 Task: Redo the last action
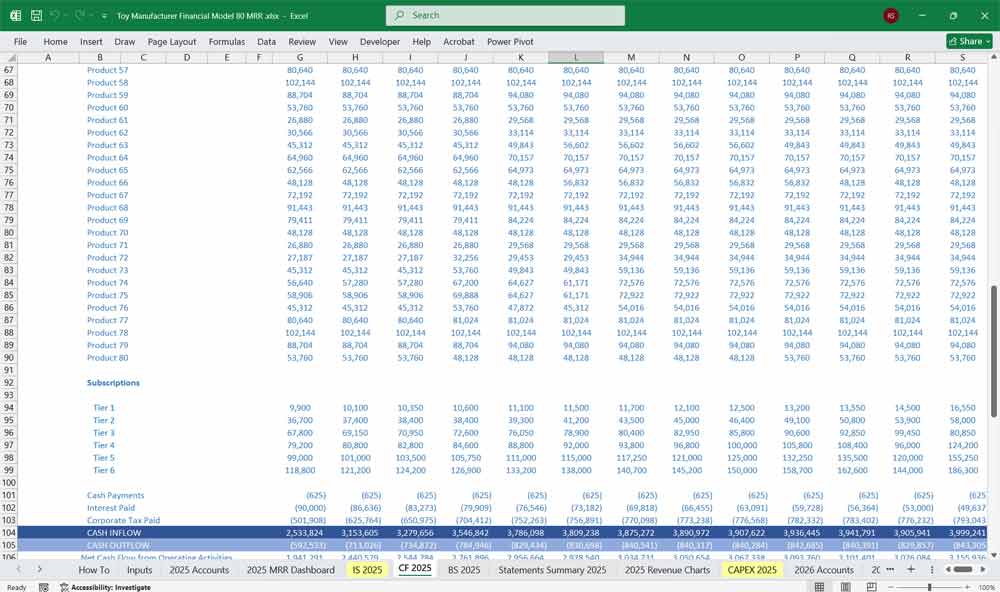coord(80,15)
